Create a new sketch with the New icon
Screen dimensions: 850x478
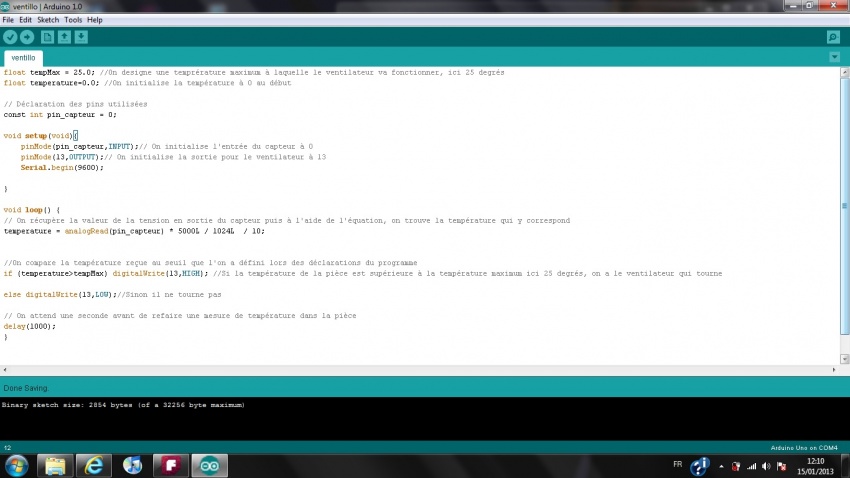pos(47,37)
